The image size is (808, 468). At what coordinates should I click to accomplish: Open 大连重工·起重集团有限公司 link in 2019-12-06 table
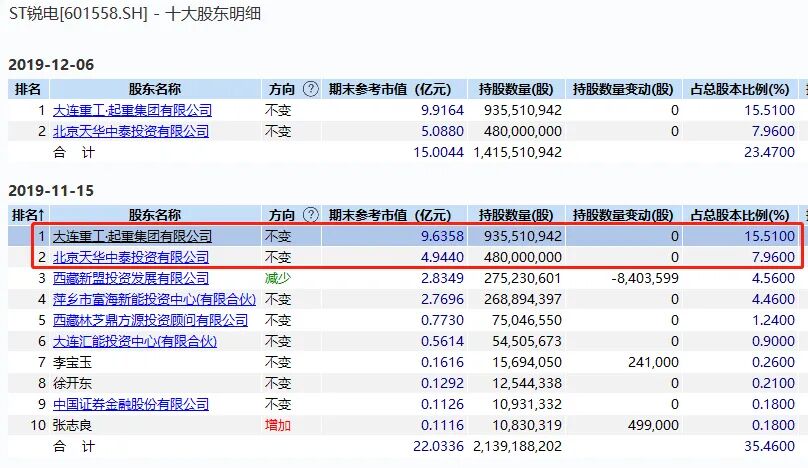(x=132, y=110)
